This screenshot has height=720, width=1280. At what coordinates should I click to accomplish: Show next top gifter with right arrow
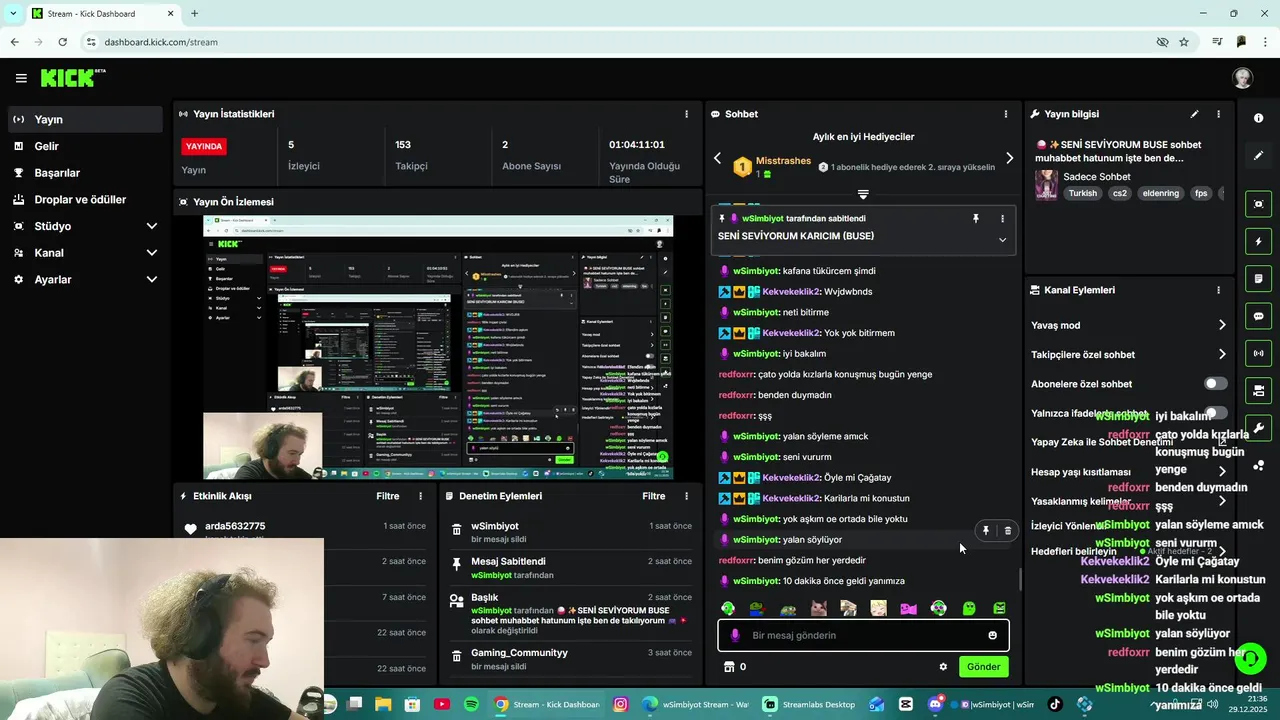[x=1009, y=158]
